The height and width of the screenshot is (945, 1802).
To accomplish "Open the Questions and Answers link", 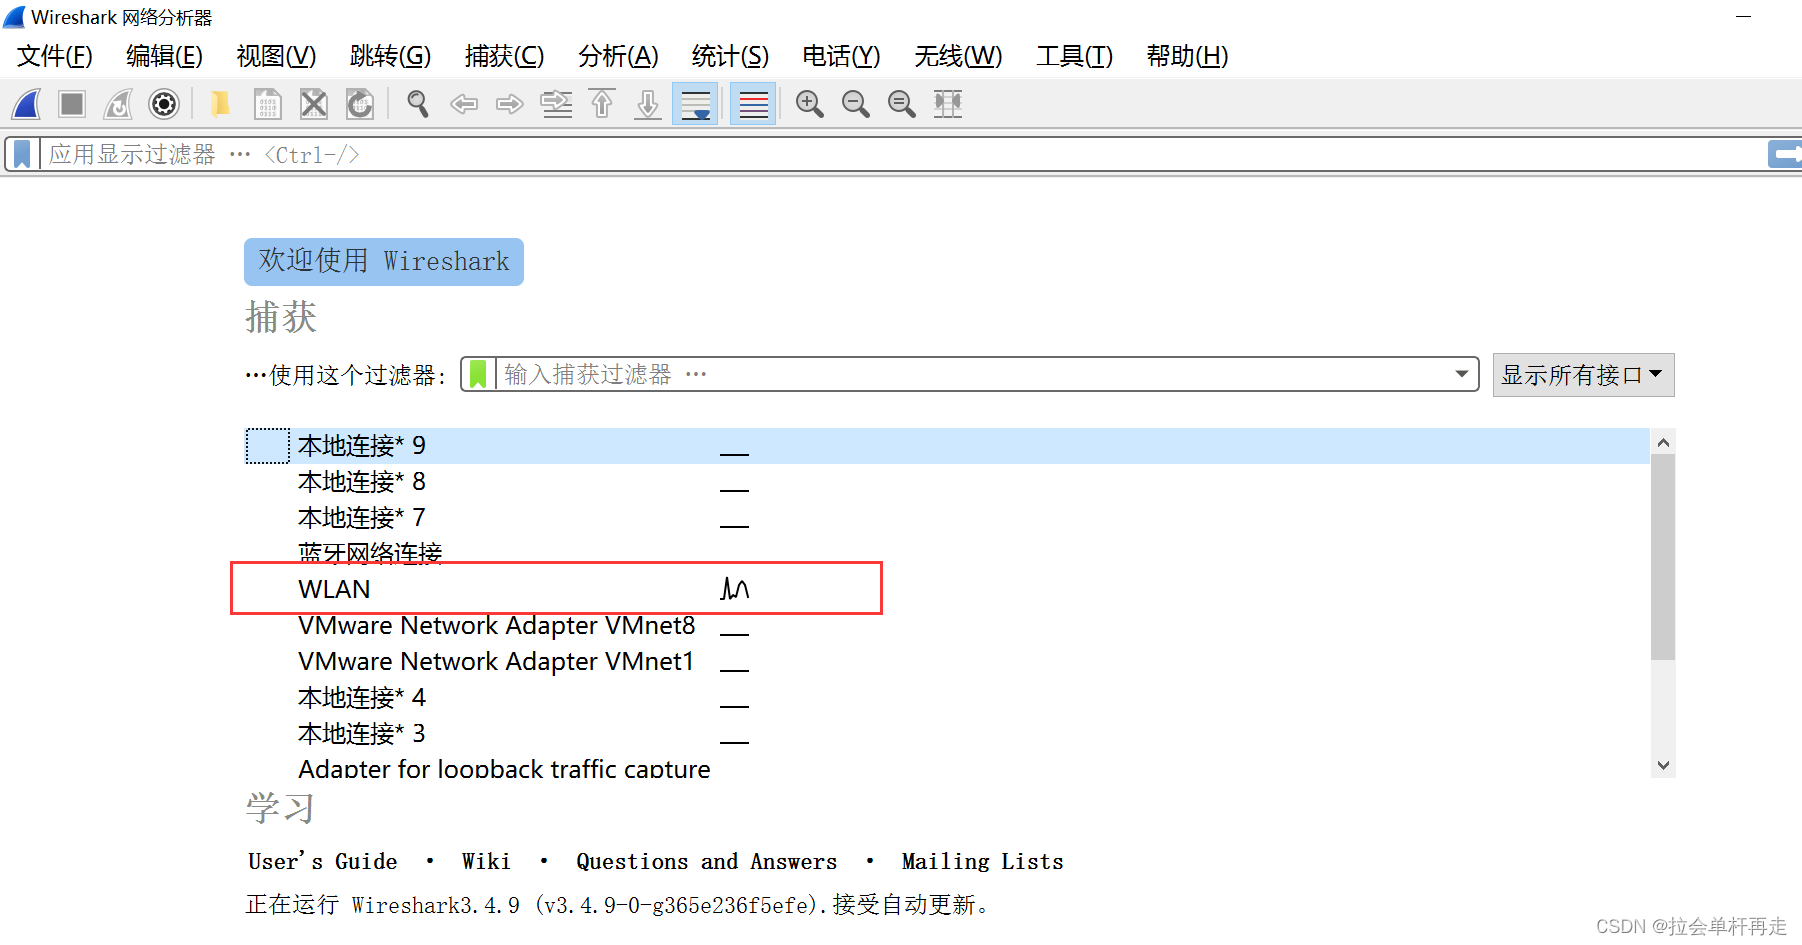I will click(x=706, y=861).
